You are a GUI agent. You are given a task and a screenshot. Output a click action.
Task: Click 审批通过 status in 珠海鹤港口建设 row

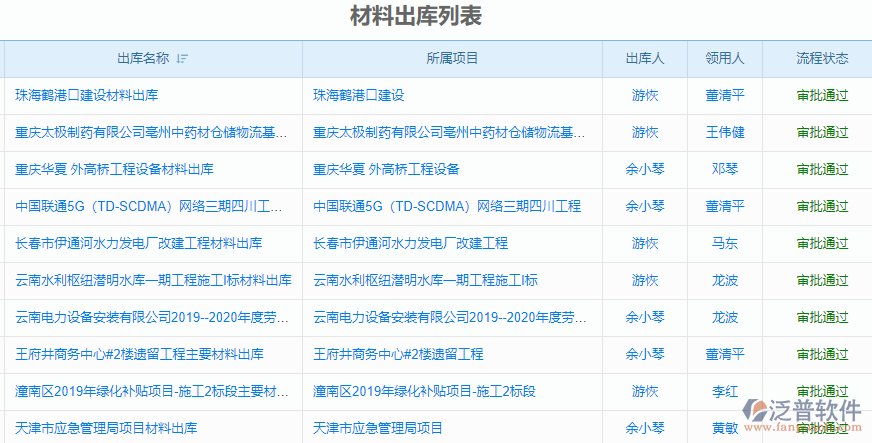(x=822, y=96)
